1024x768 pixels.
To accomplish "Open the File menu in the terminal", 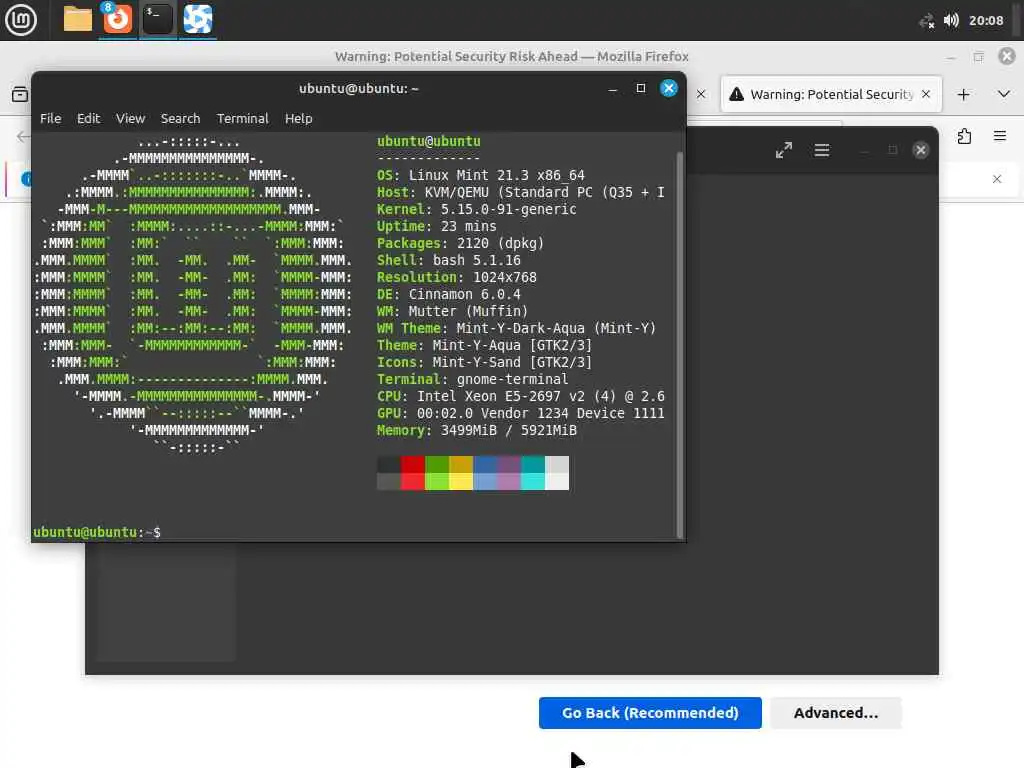I will click(x=50, y=118).
